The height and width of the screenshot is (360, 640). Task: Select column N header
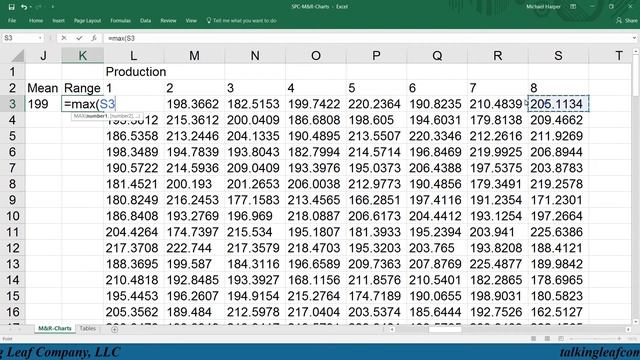point(255,56)
